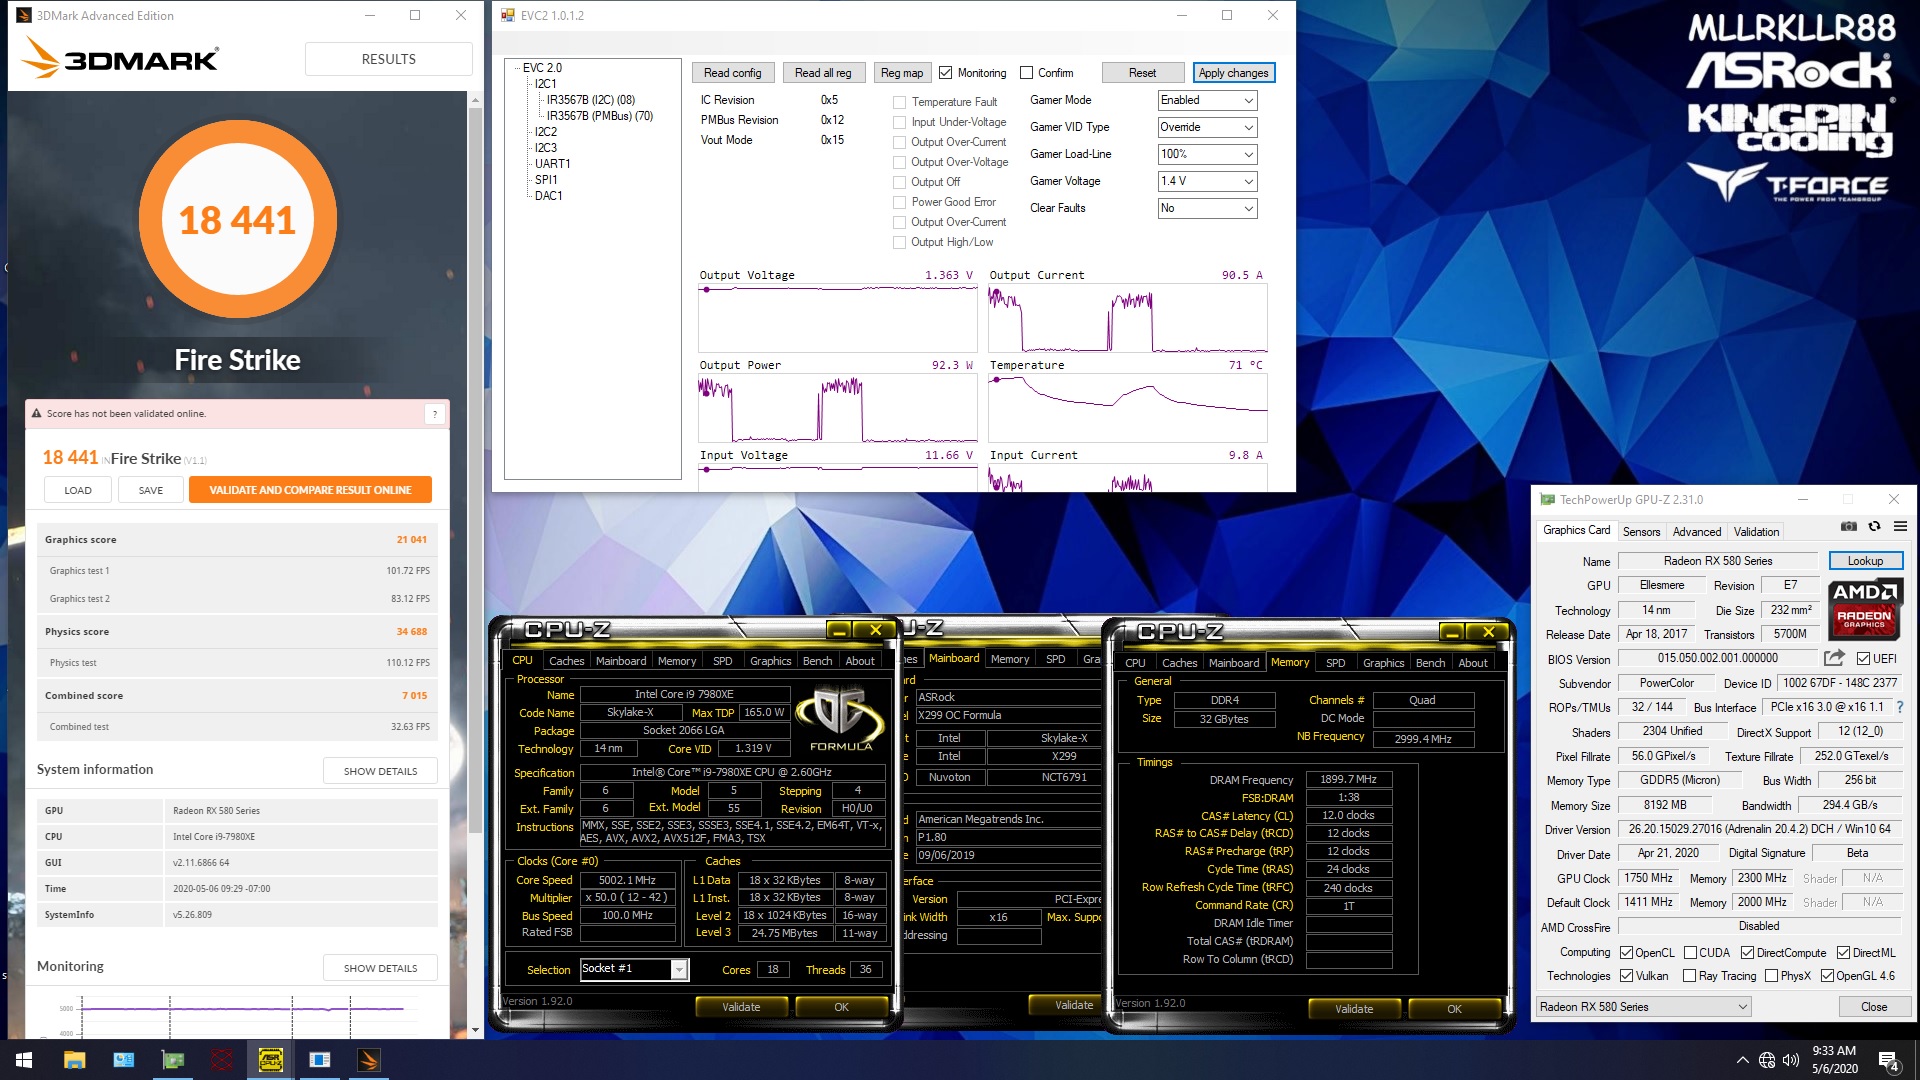Open the notification center icon
Screen dimensions: 1920x1080
coord(1888,1060)
